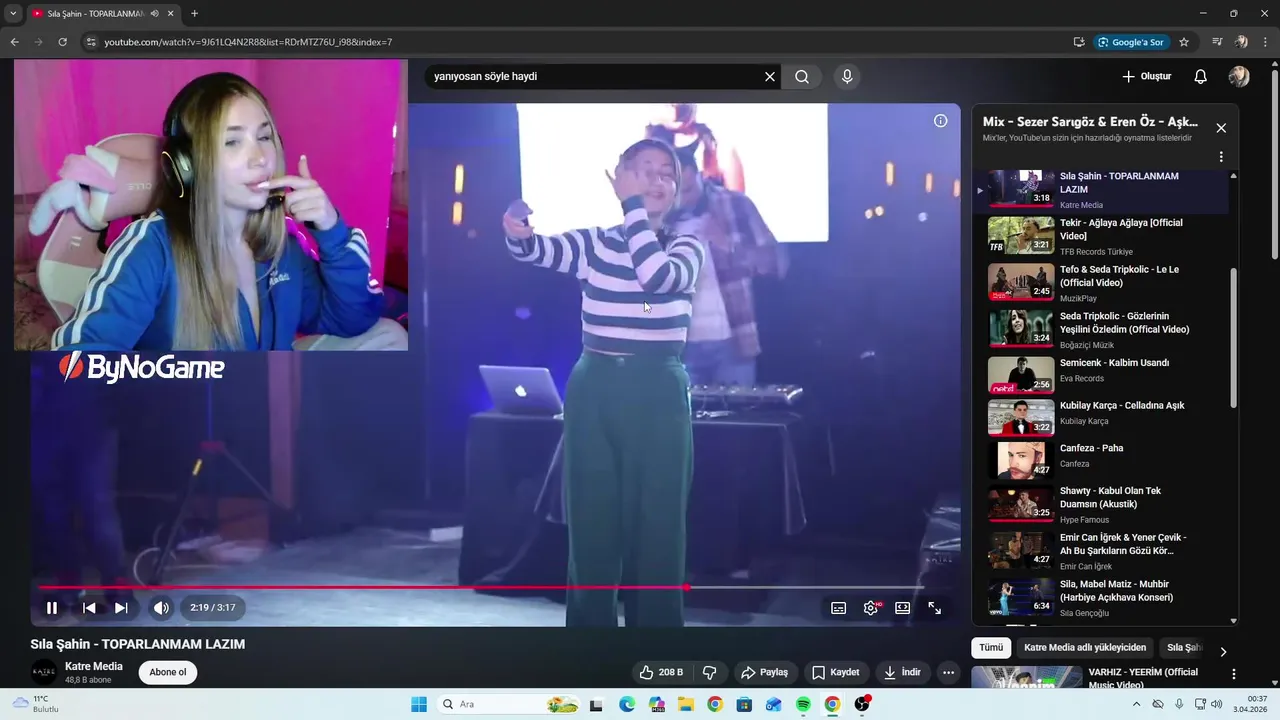Screen dimensions: 1280x720
Task: Show more filter chips with right arrow
Action: (x=1223, y=652)
